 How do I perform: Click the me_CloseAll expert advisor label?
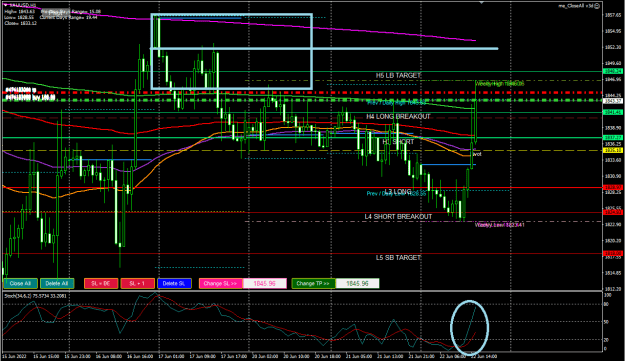[576, 6]
